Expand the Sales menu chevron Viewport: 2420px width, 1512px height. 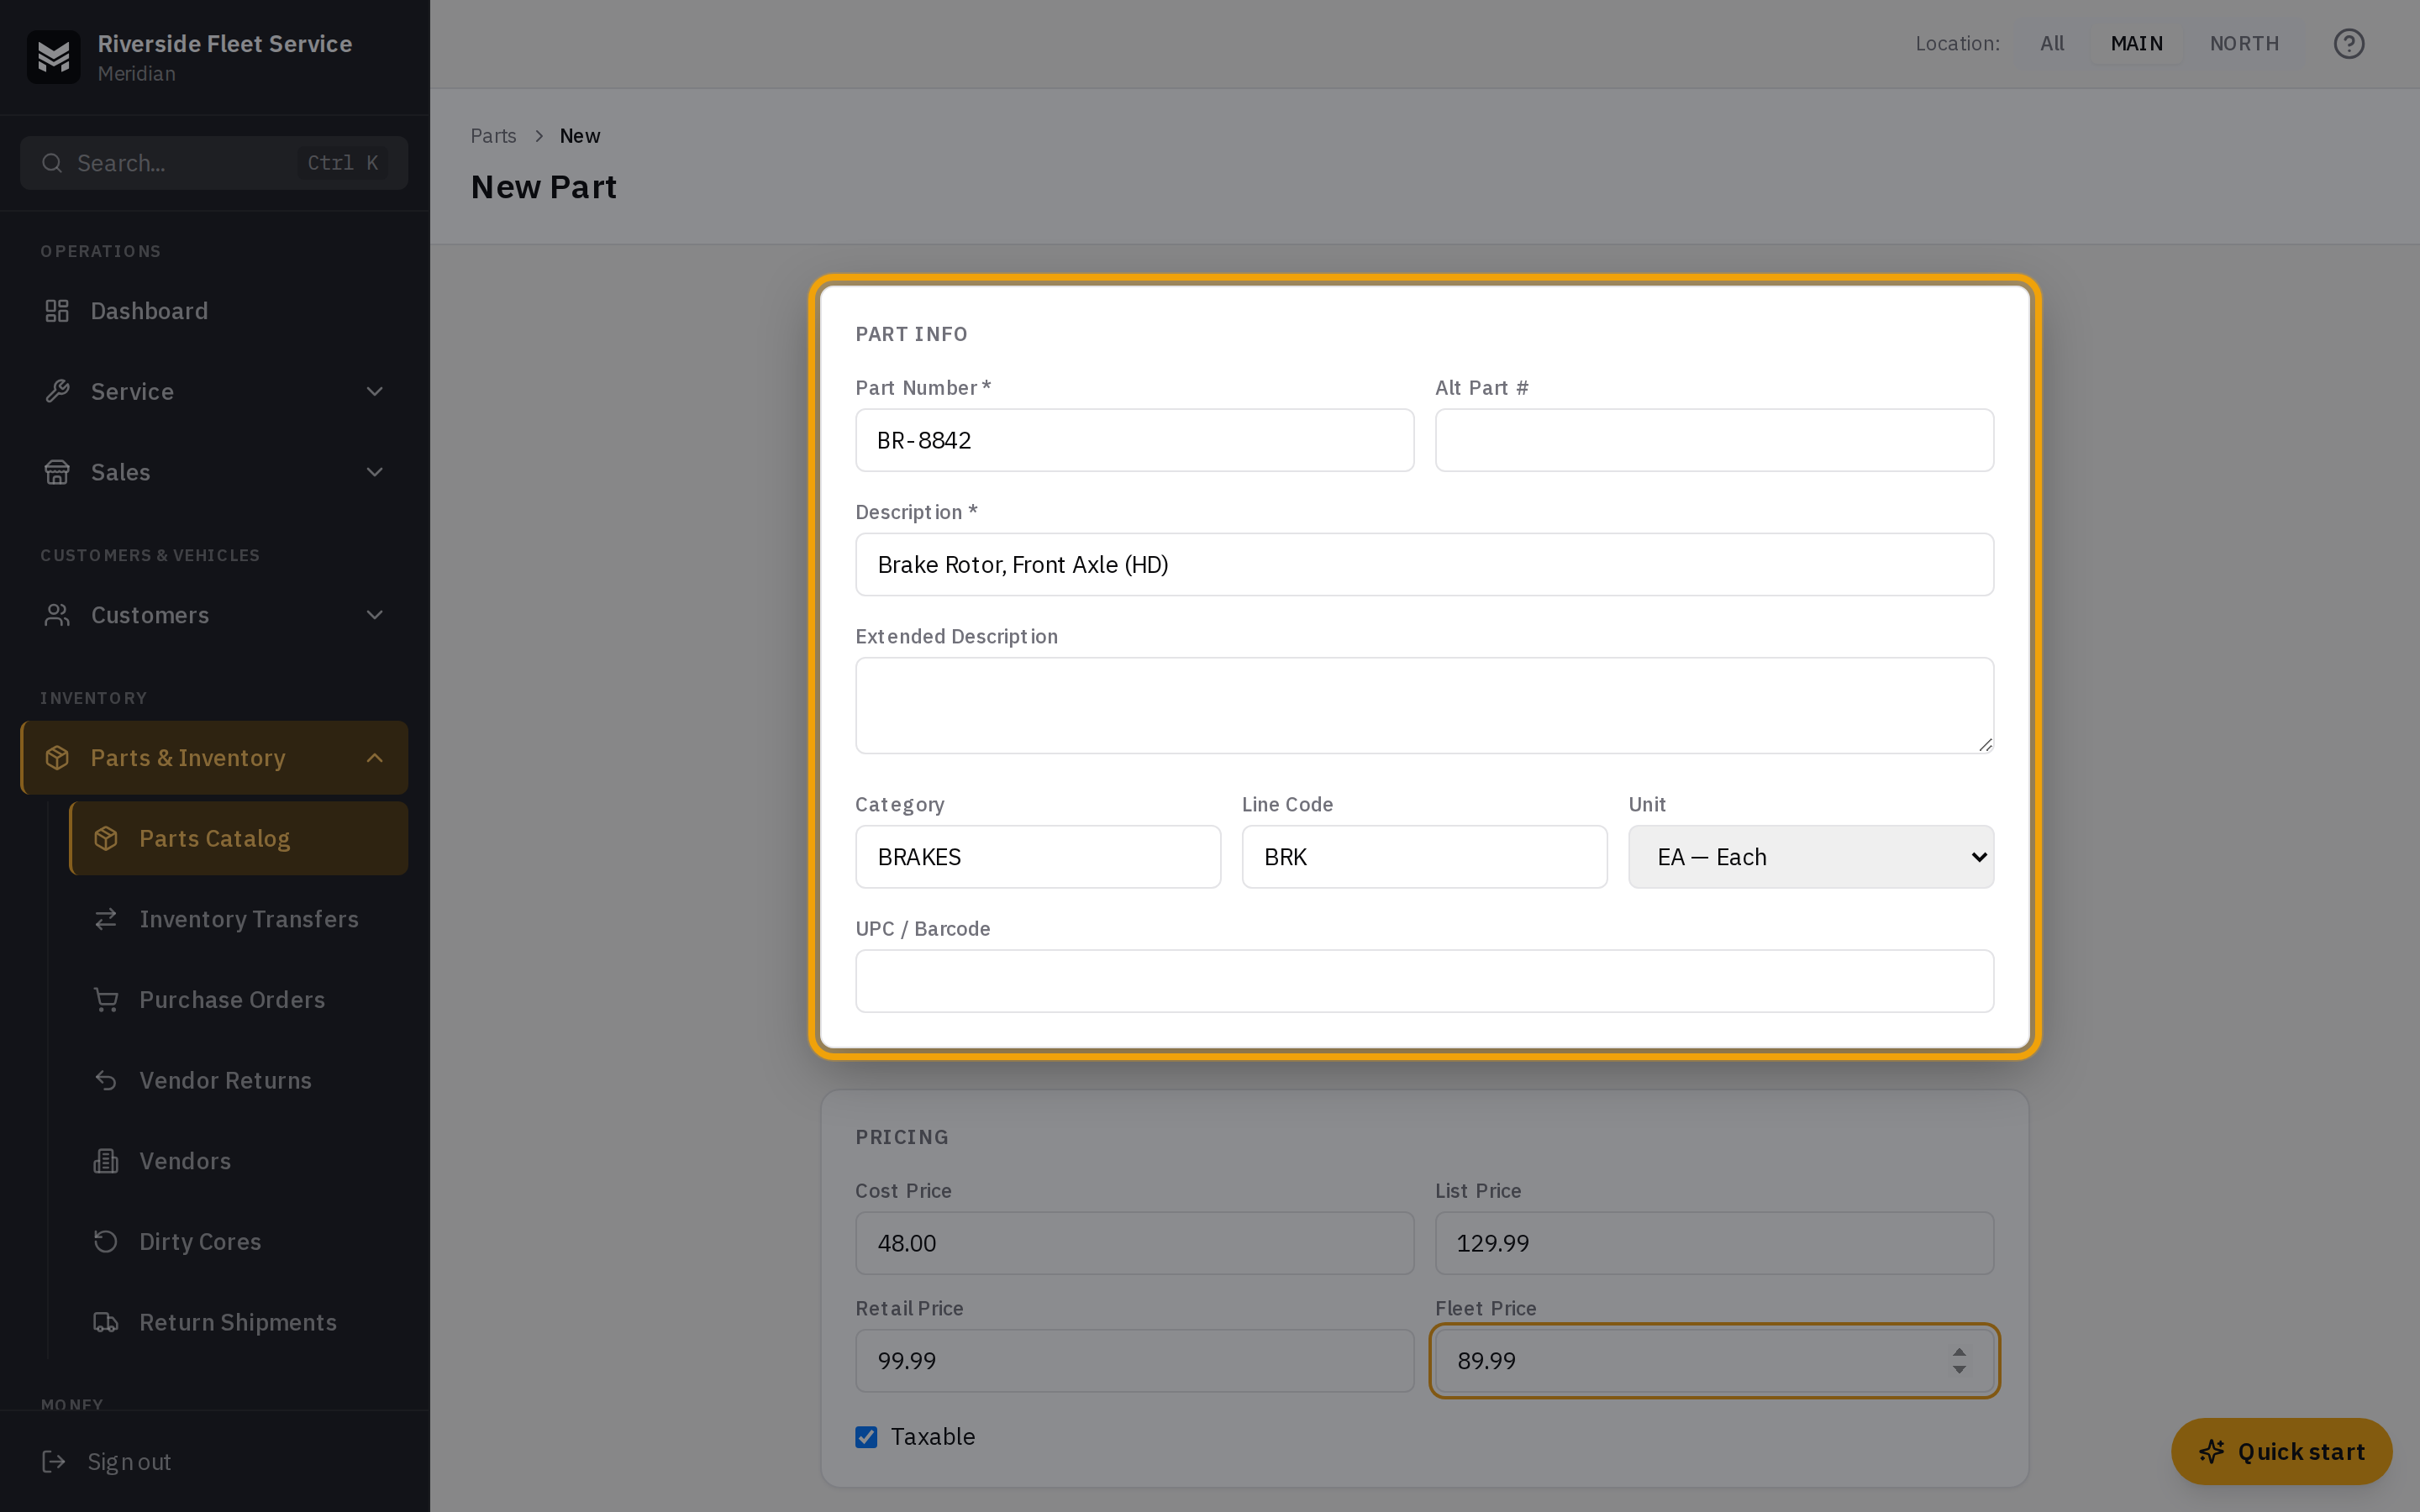click(x=375, y=472)
